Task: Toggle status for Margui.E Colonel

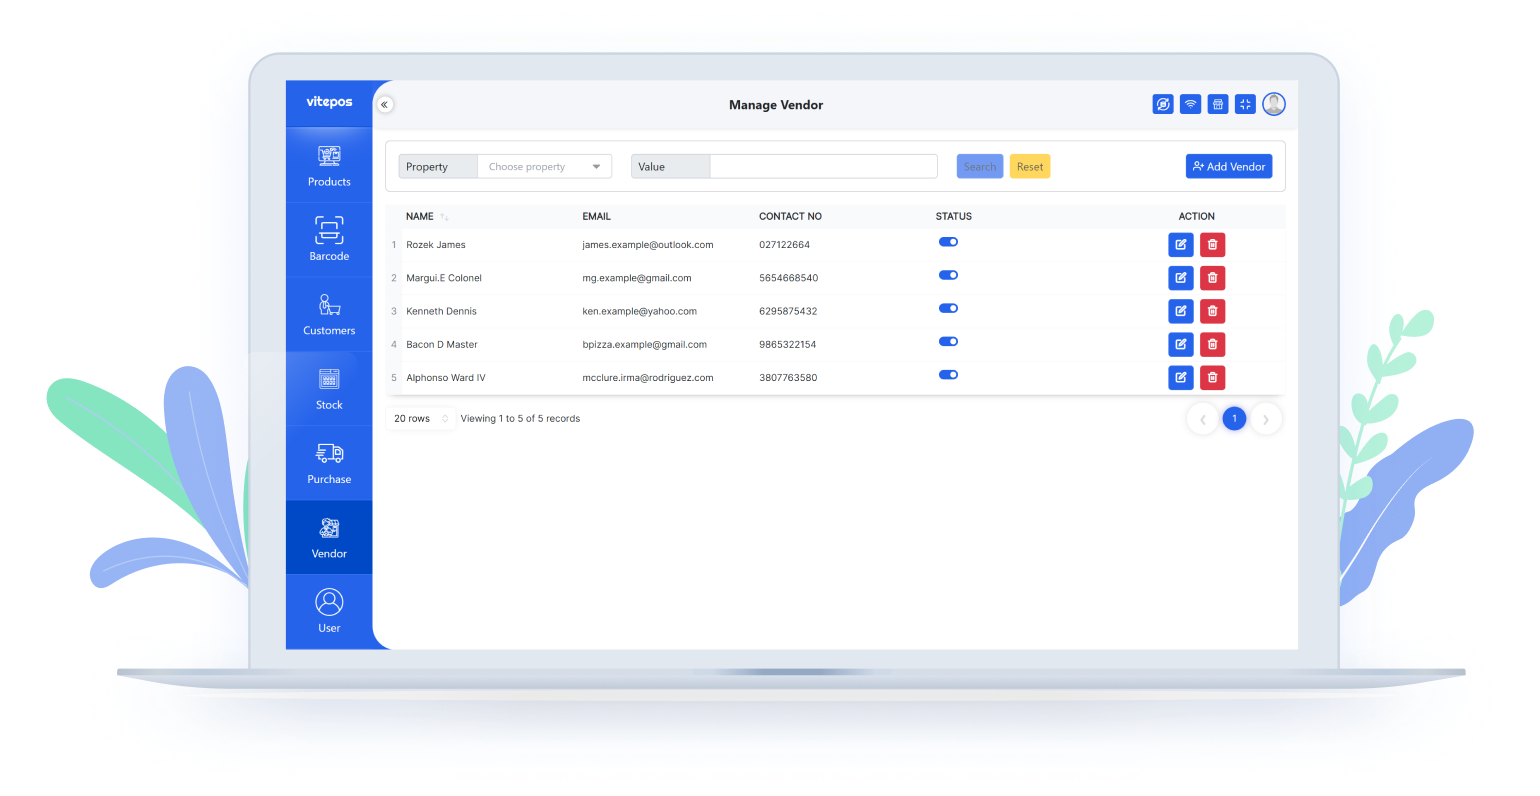Action: click(x=948, y=275)
